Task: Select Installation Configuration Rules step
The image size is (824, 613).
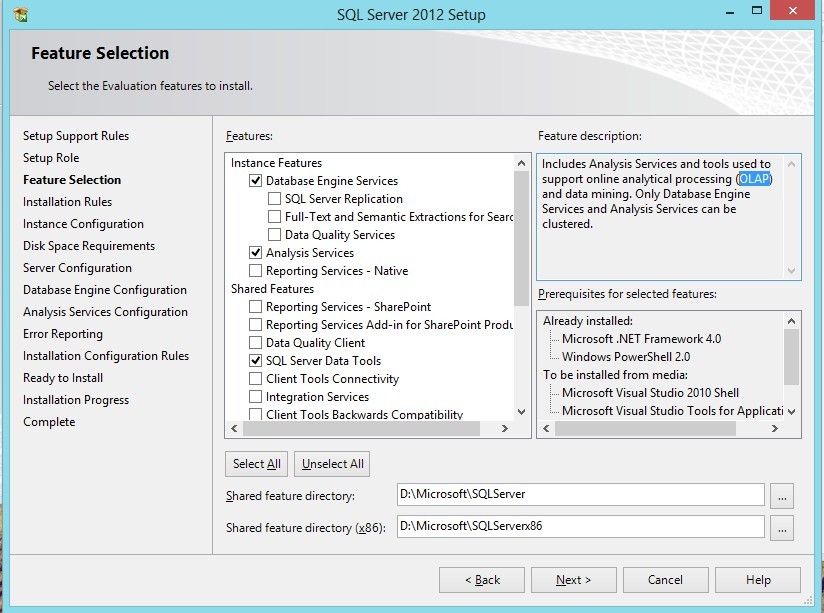Action: 106,356
